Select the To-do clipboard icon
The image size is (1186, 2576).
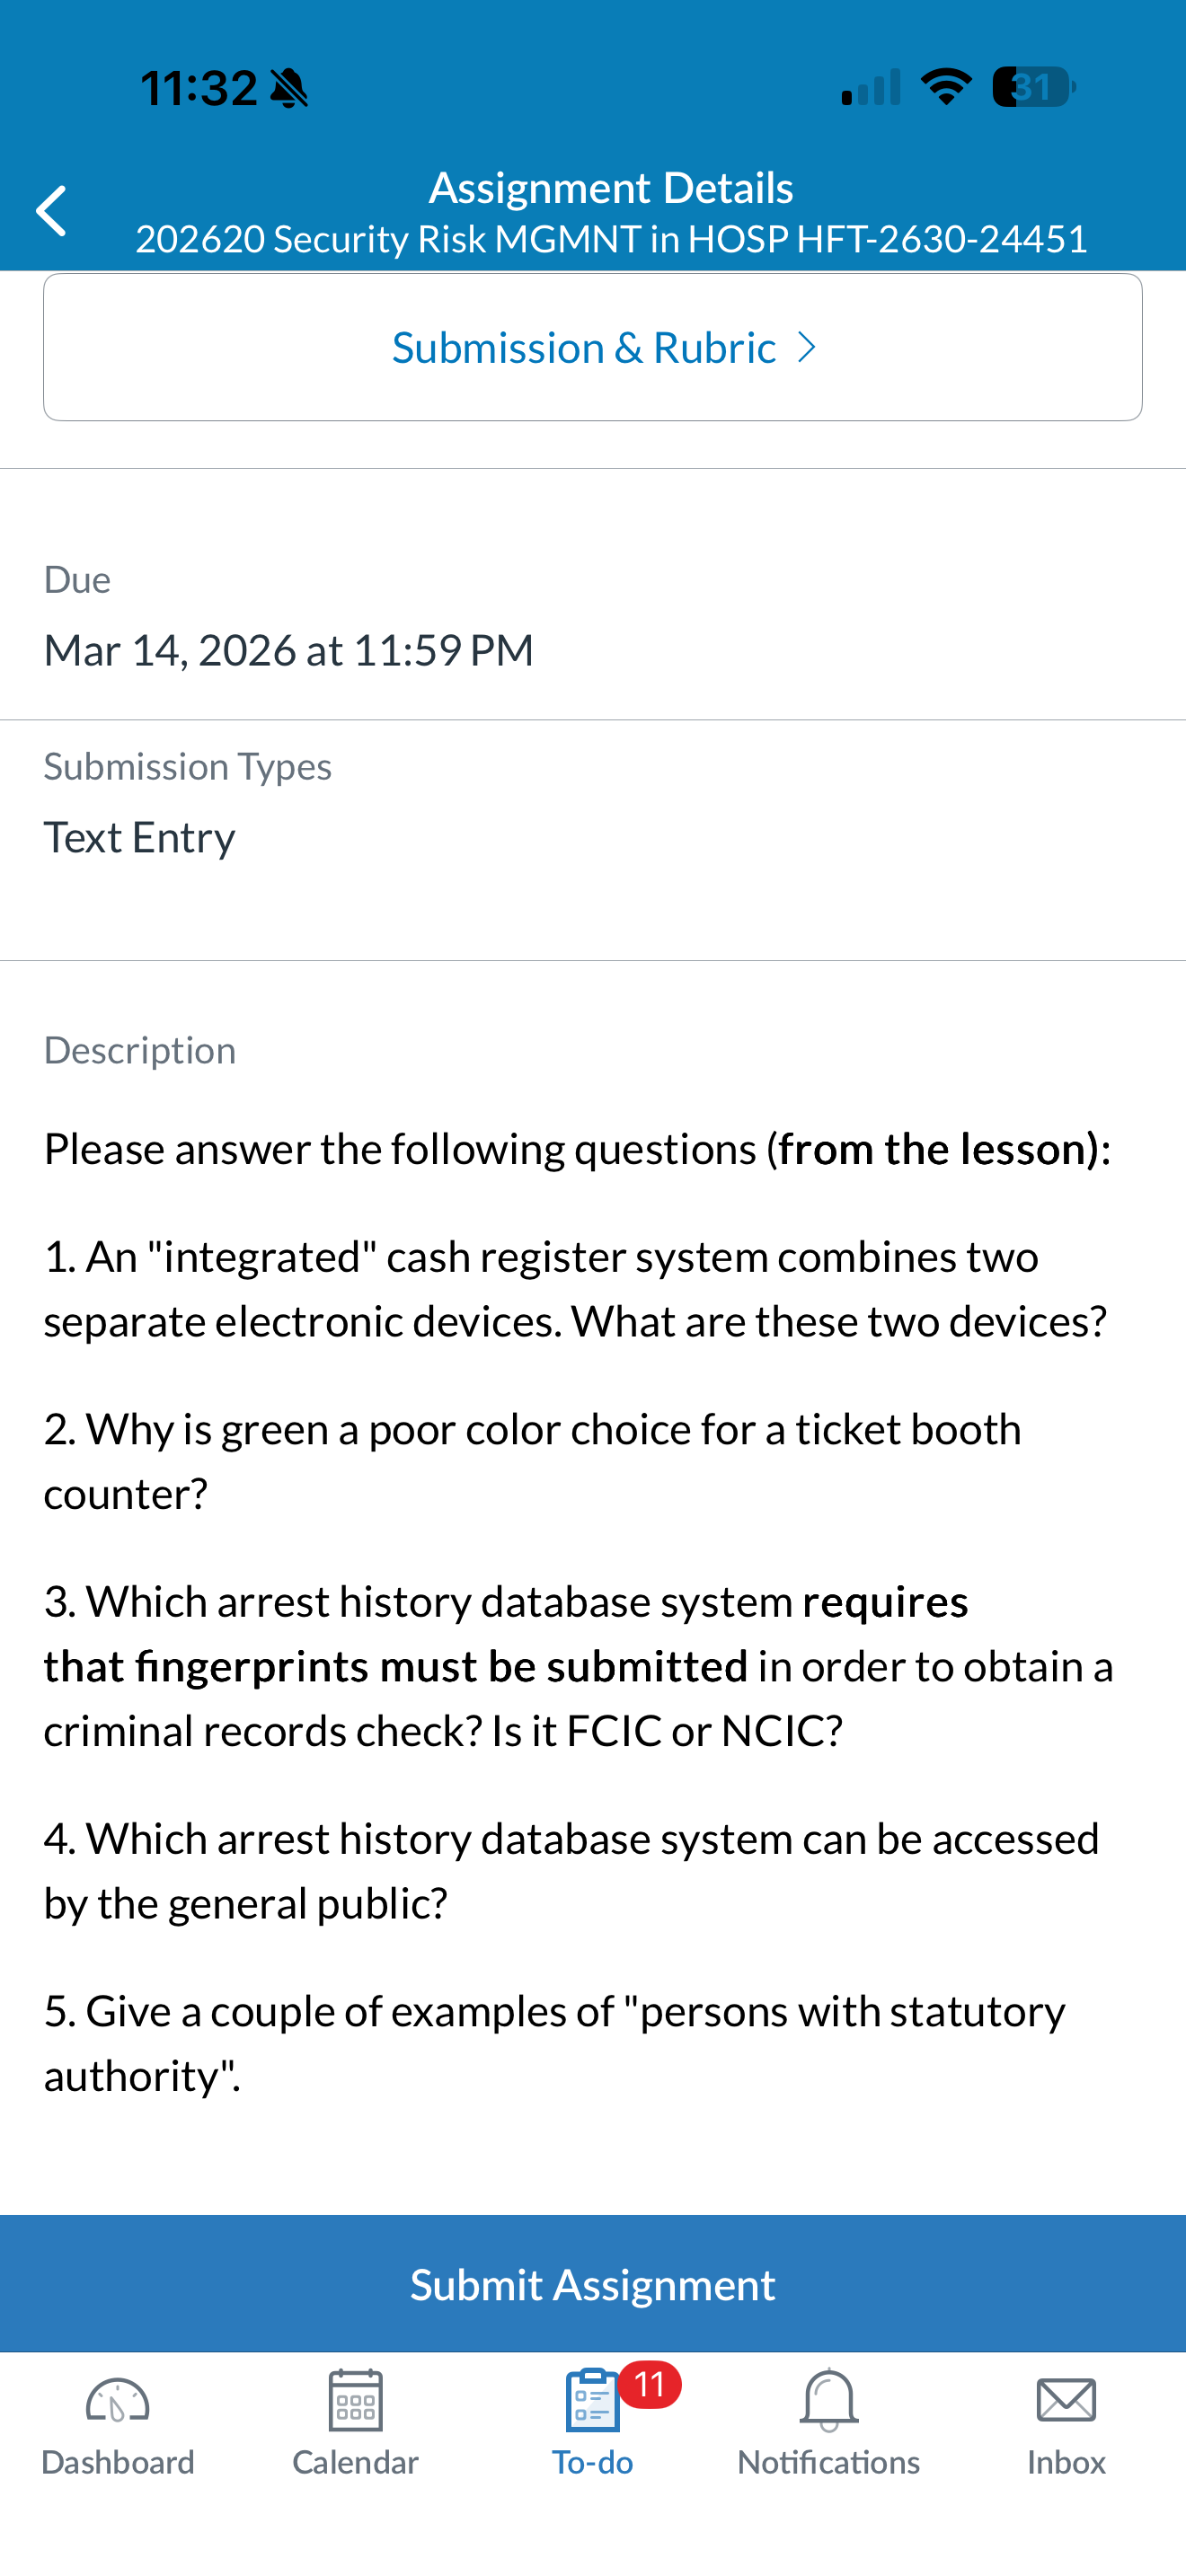tap(592, 2400)
